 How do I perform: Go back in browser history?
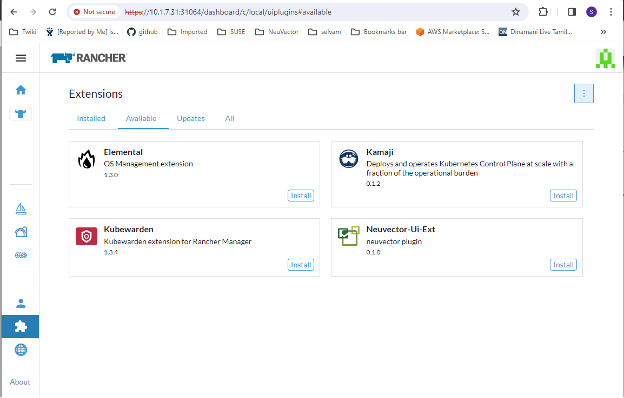coord(14,12)
